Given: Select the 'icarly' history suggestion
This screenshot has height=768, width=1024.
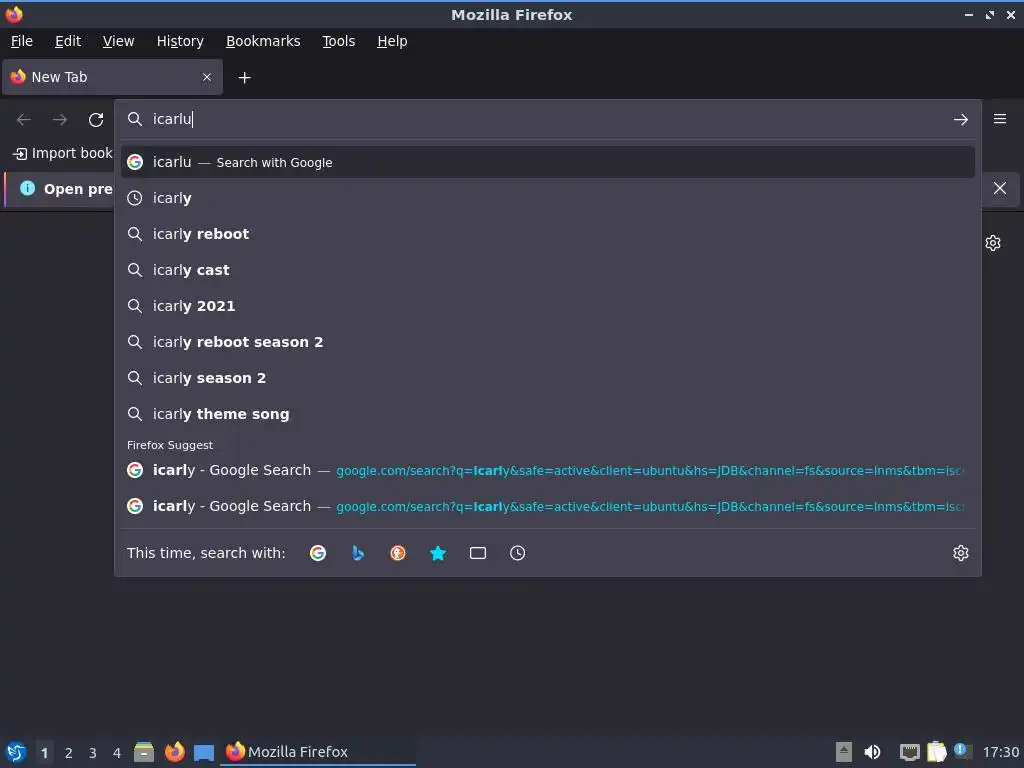Looking at the screenshot, I should pyautogui.click(x=547, y=198).
